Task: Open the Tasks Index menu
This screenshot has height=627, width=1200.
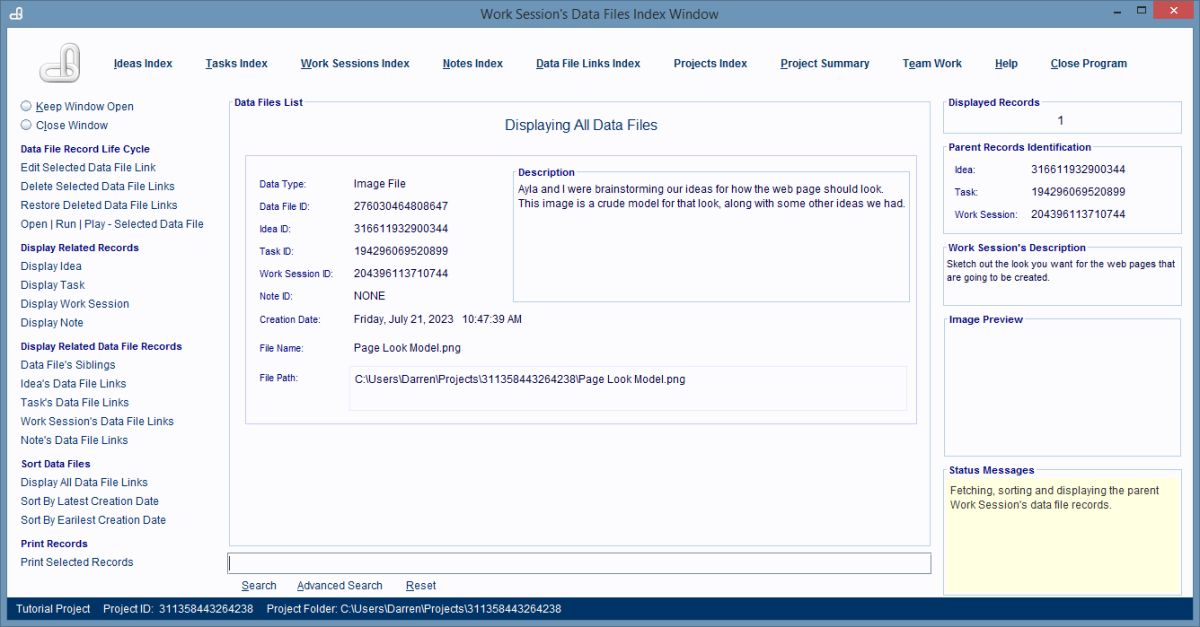Action: pos(237,63)
